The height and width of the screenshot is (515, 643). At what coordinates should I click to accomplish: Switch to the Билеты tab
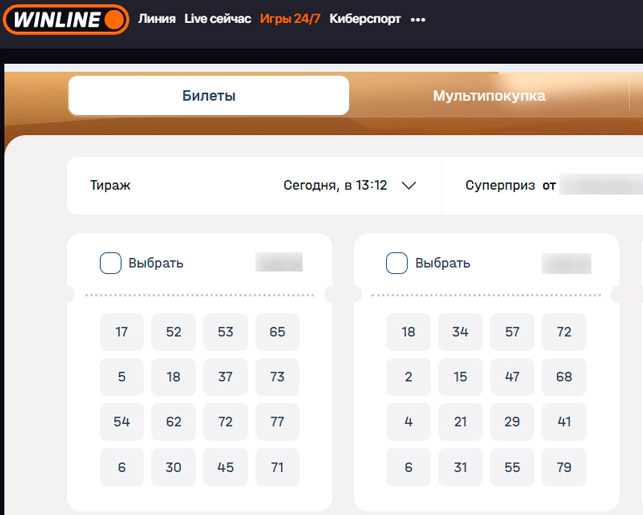tap(208, 96)
